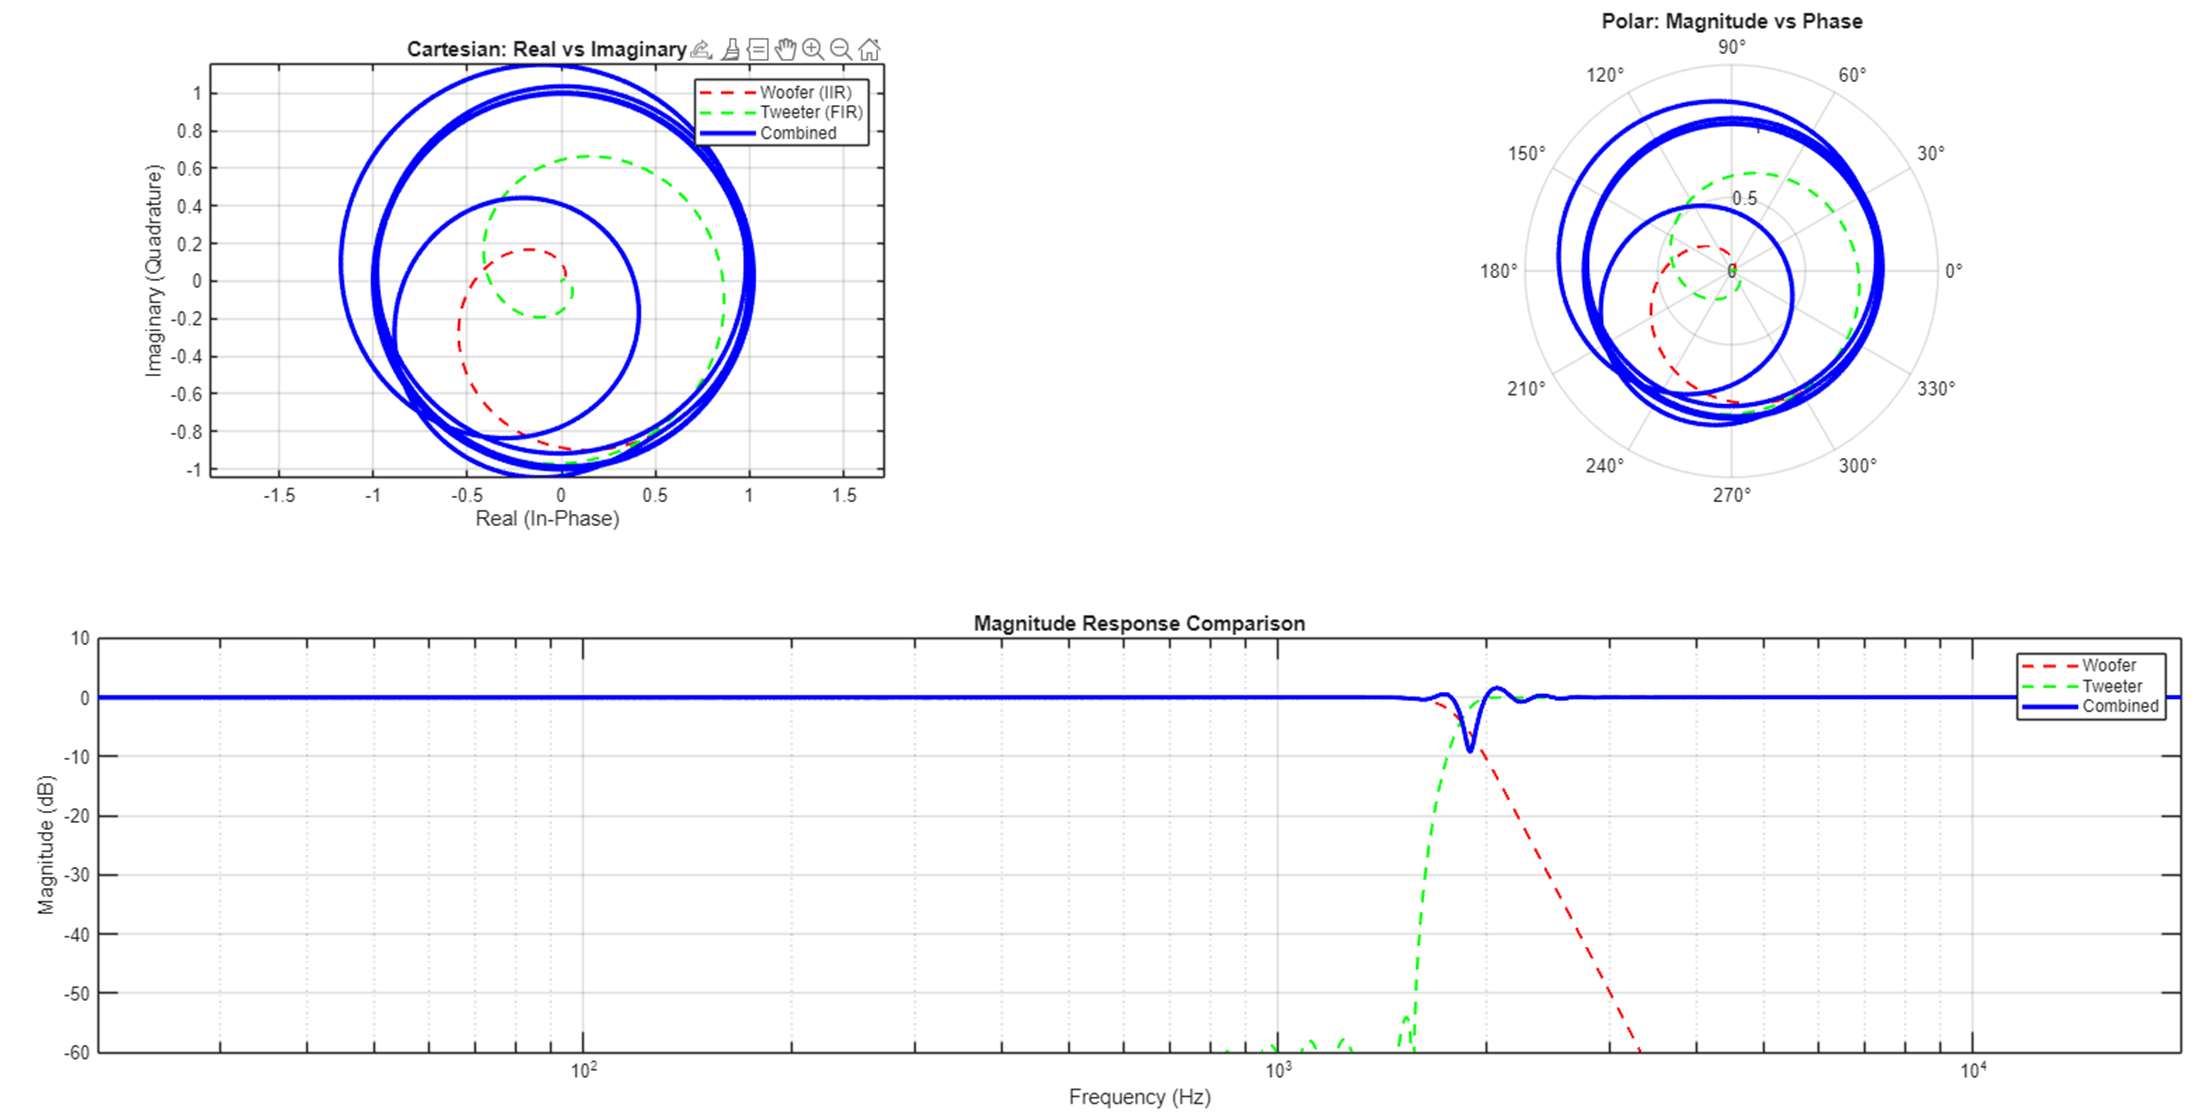Click the -30 tick on magnitude y-axis

[x=77, y=875]
